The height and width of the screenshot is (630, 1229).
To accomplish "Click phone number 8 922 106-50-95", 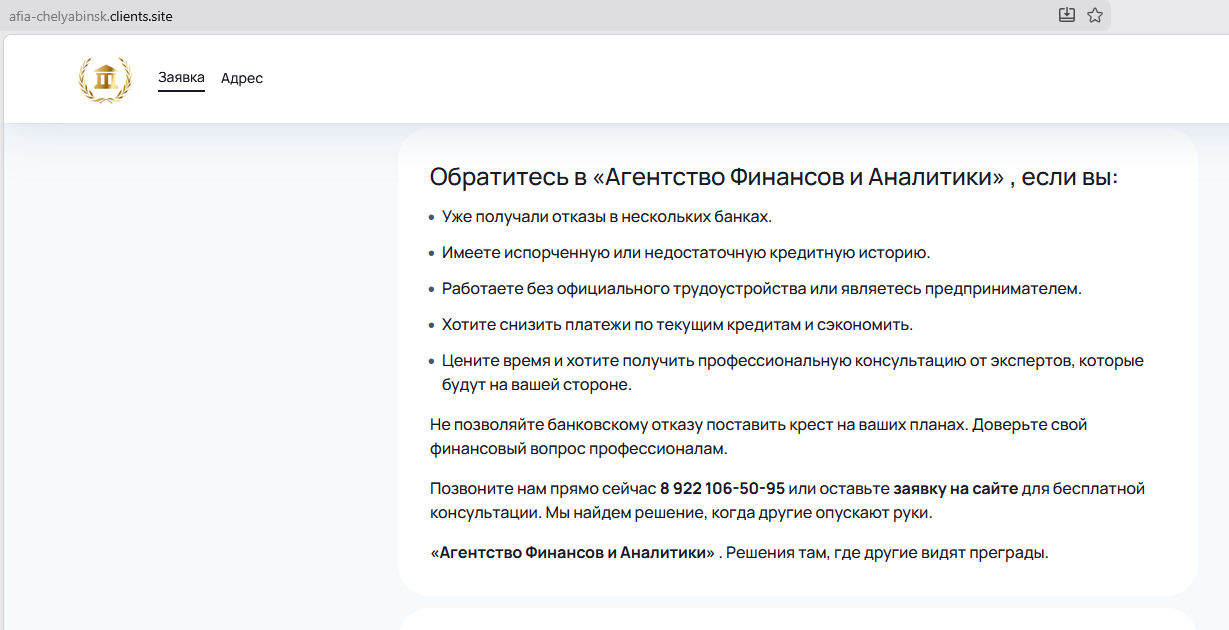I will click(722, 489).
